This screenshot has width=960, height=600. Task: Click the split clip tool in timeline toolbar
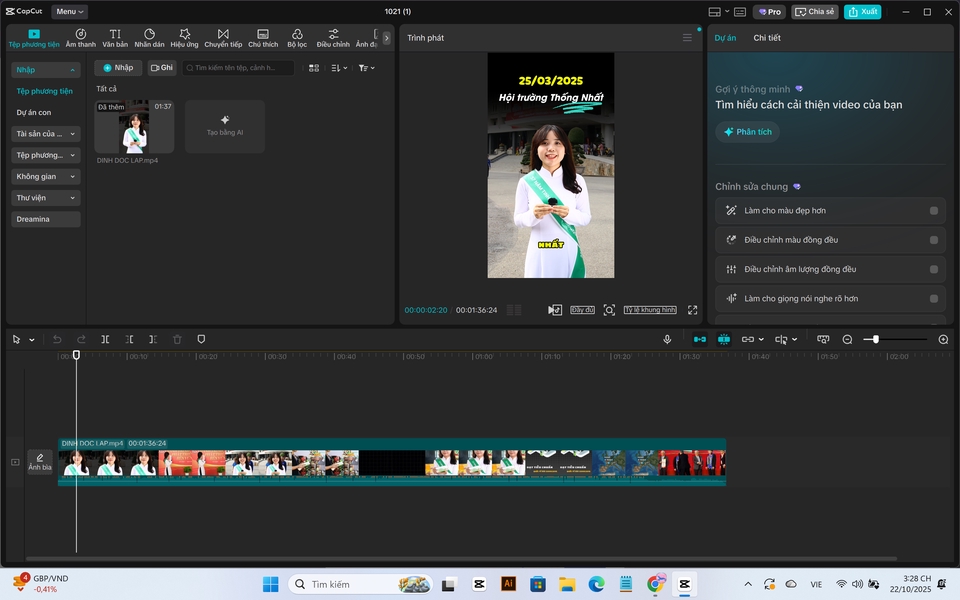(105, 340)
